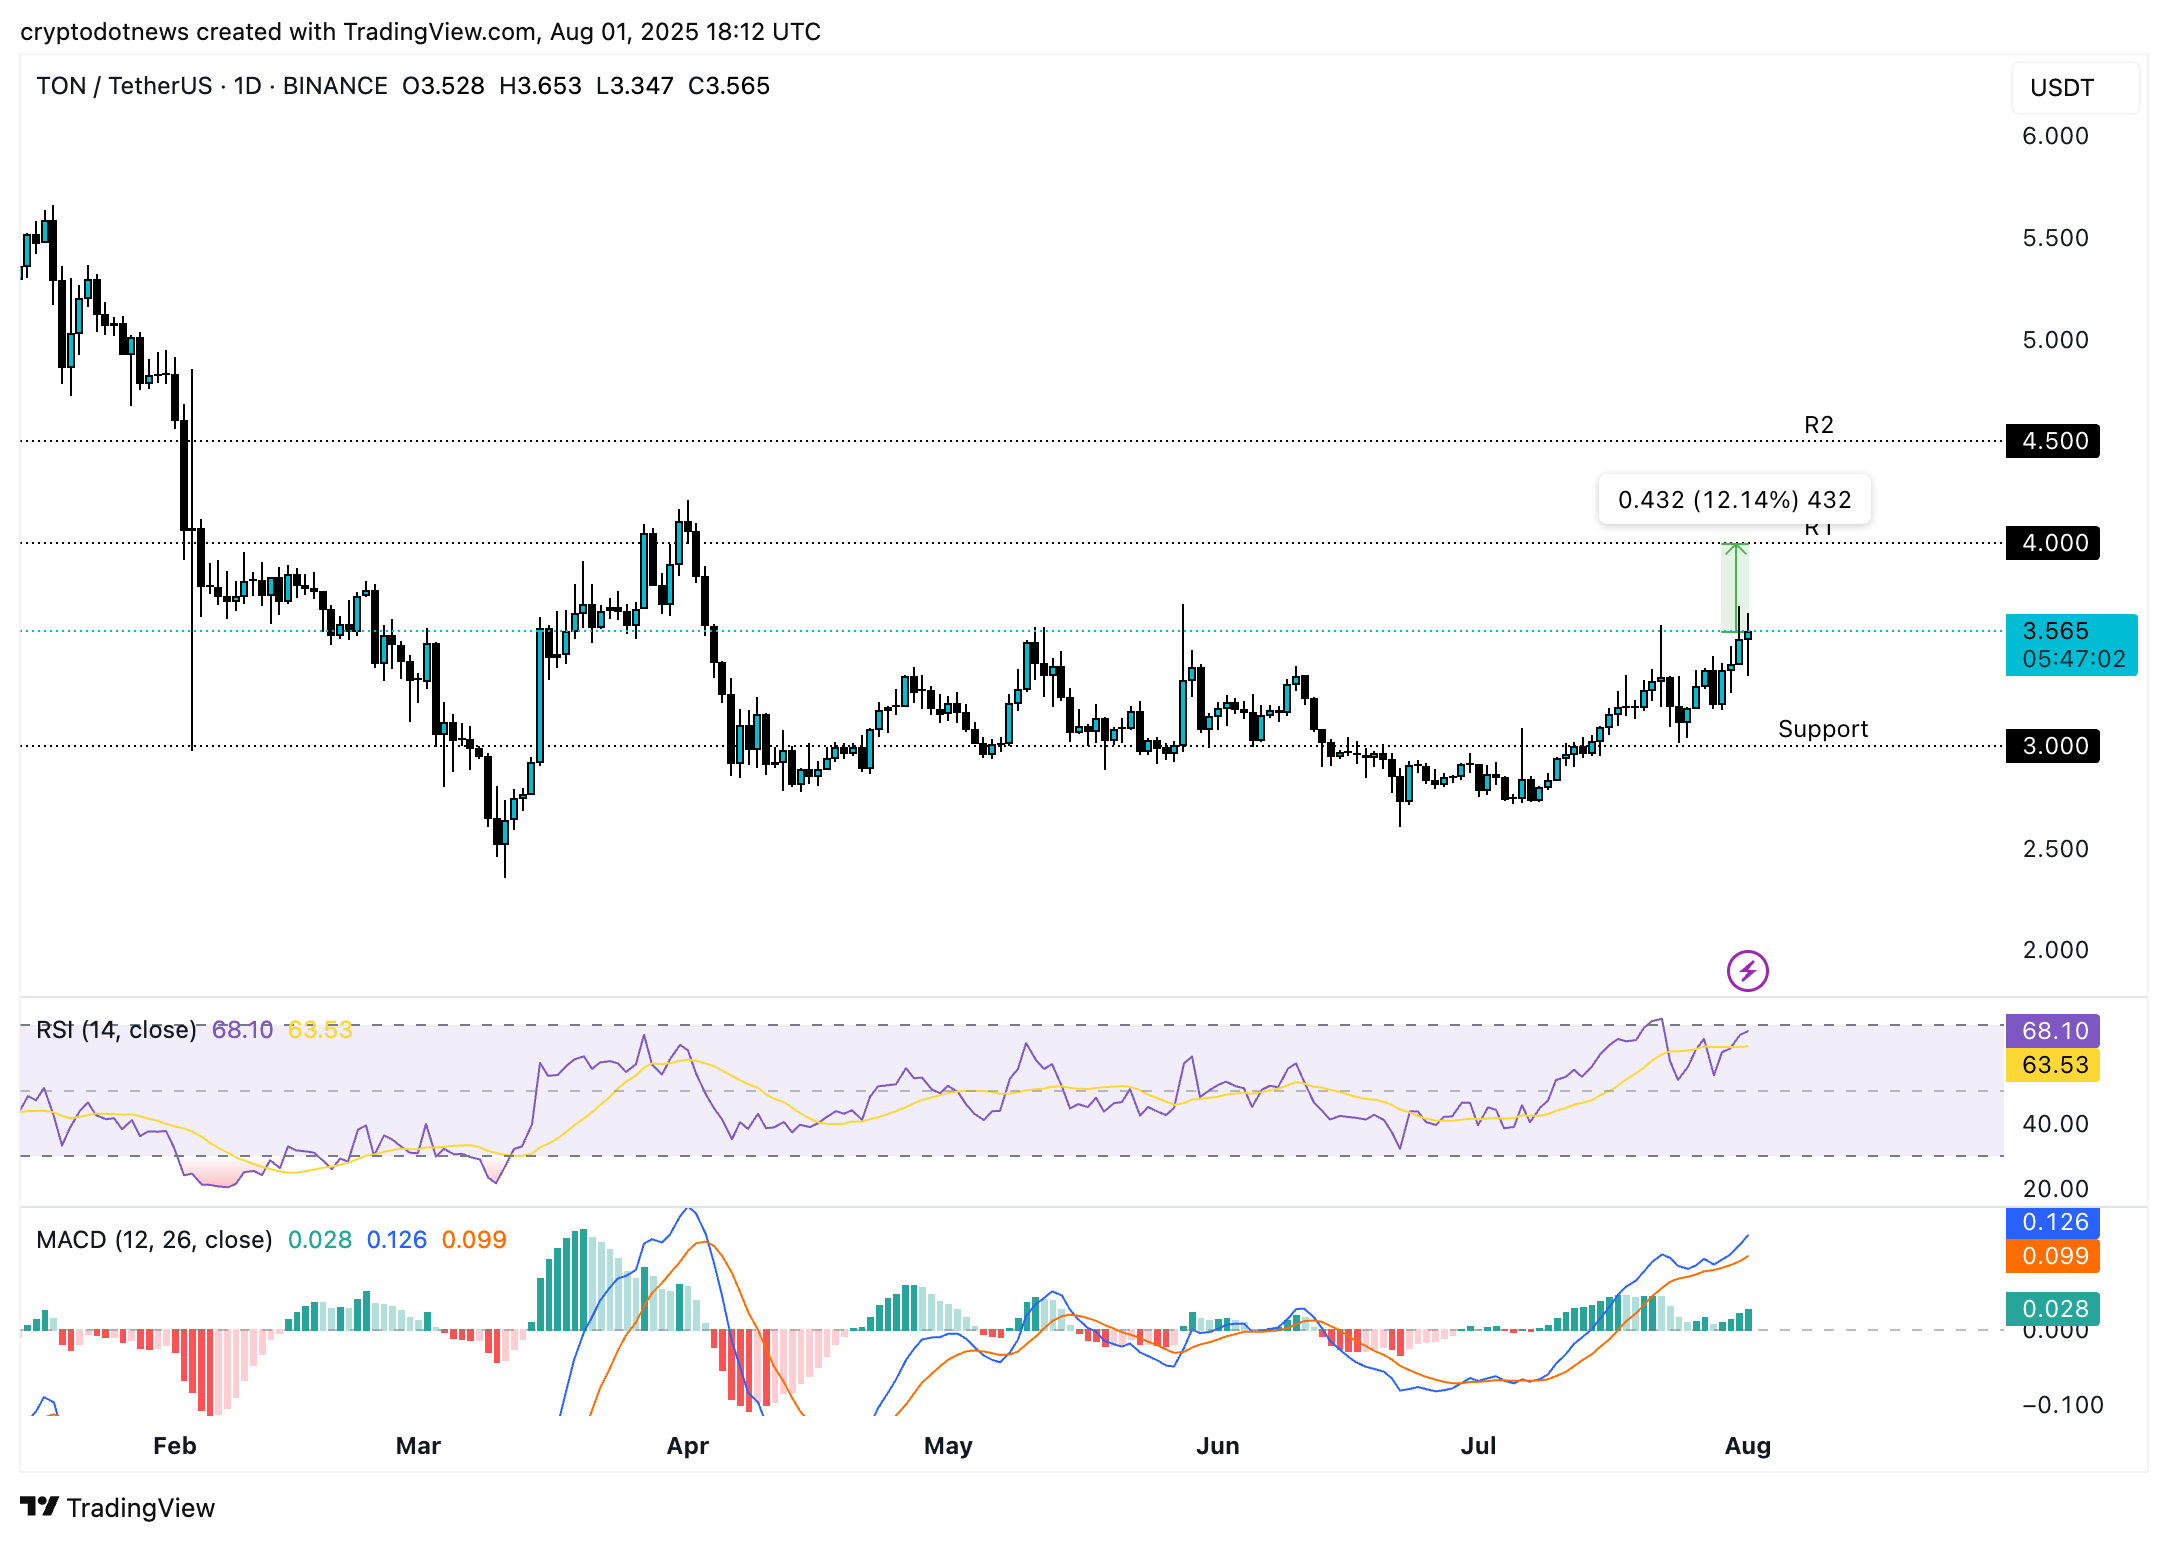Click the Apr label on time axis
Screen dimensions: 2168x1542
687,1445
